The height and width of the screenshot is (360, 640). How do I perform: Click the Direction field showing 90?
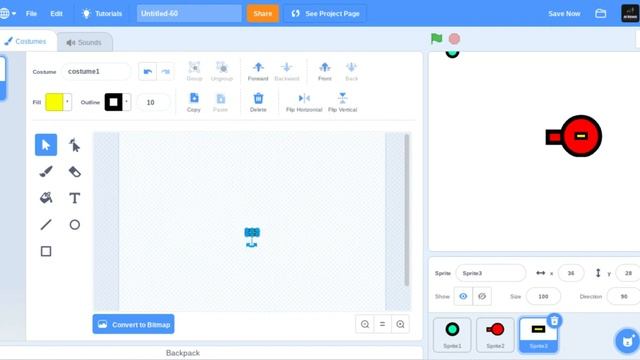point(623,296)
